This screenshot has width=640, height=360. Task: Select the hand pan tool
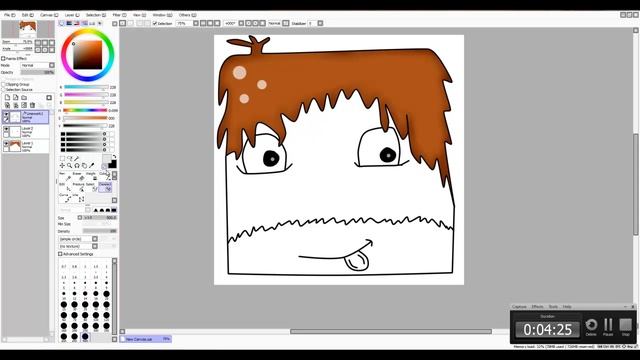pyautogui.click(x=84, y=166)
